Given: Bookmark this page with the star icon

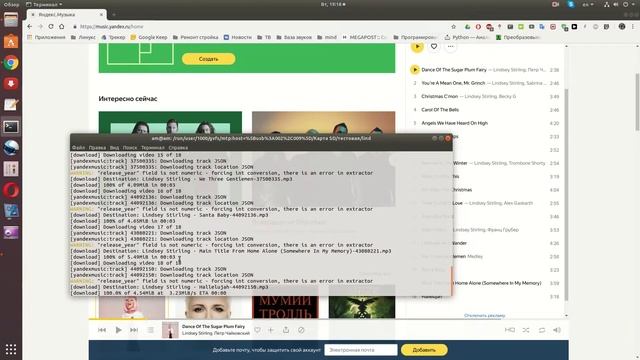Looking at the screenshot, I should [453, 27].
